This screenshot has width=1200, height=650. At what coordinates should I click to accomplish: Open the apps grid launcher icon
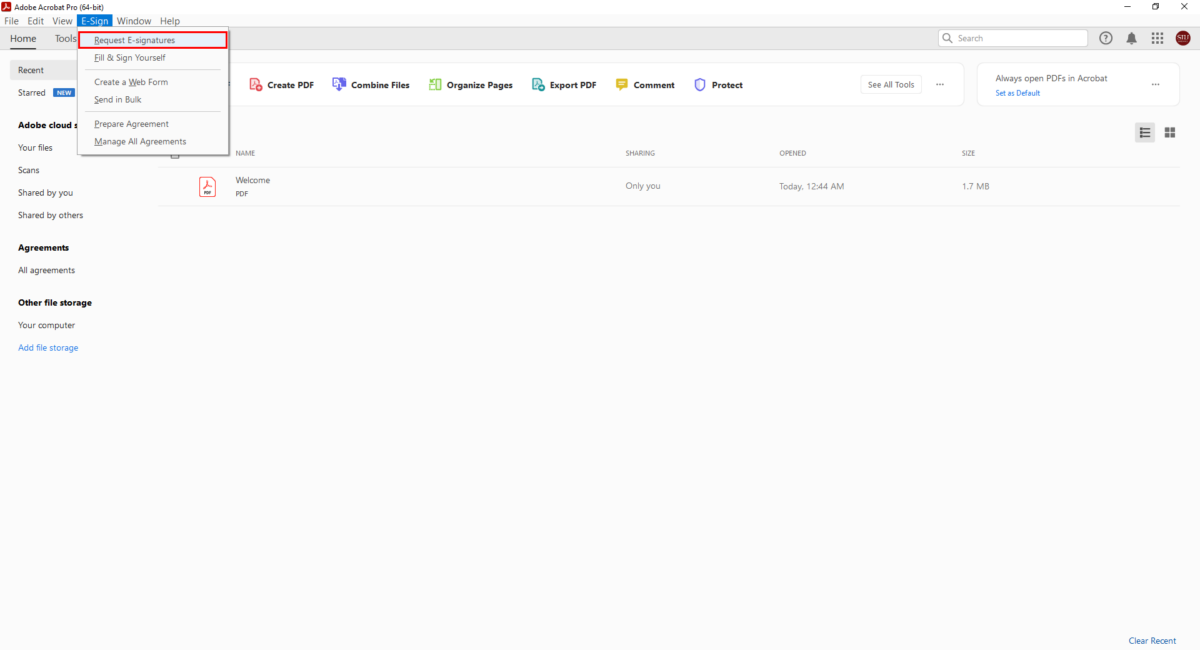(1157, 38)
